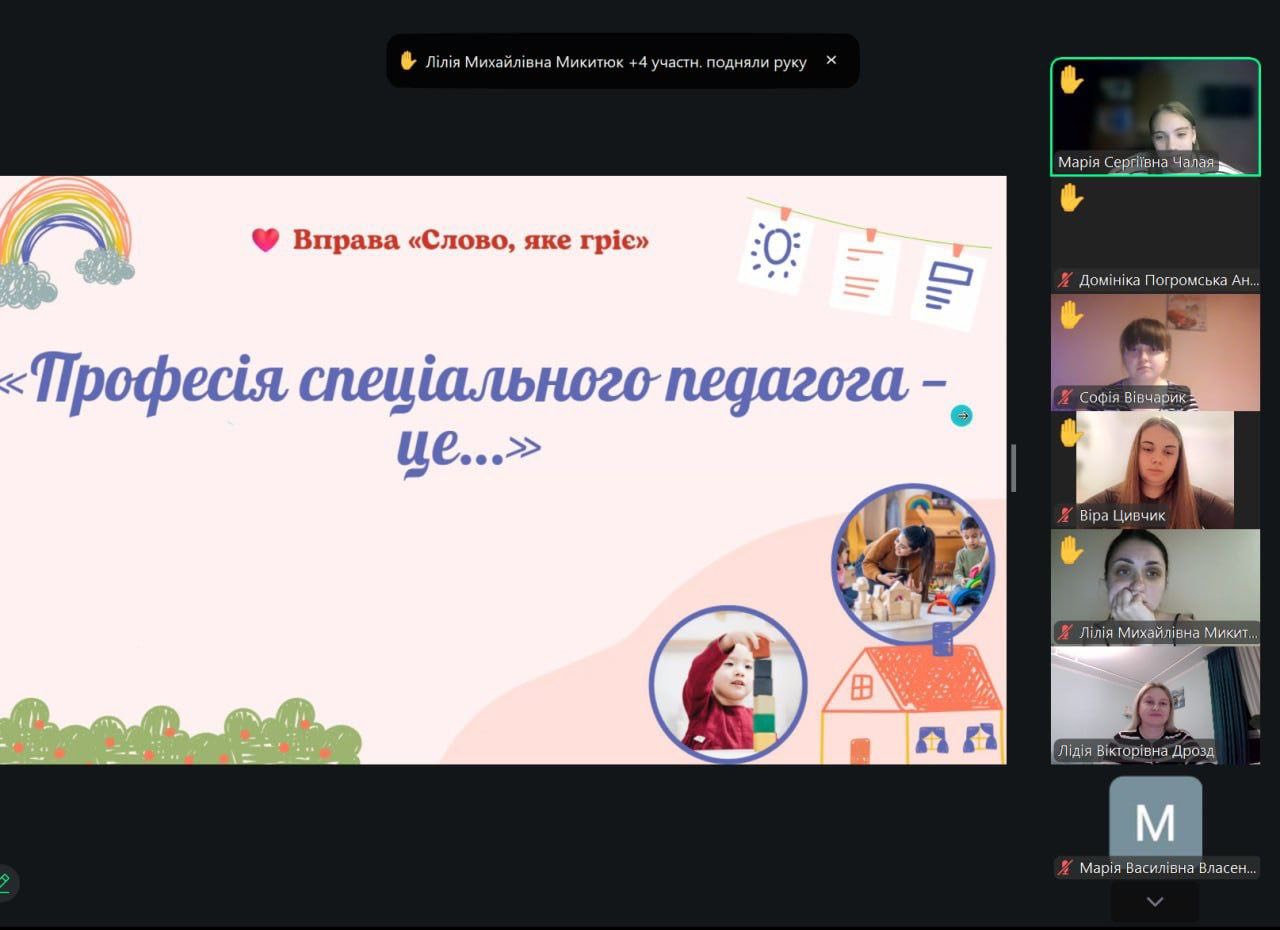The image size is (1280, 930).
Task: Click raised hand icon on Лілія Михайлівна tile
Action: click(x=1071, y=550)
